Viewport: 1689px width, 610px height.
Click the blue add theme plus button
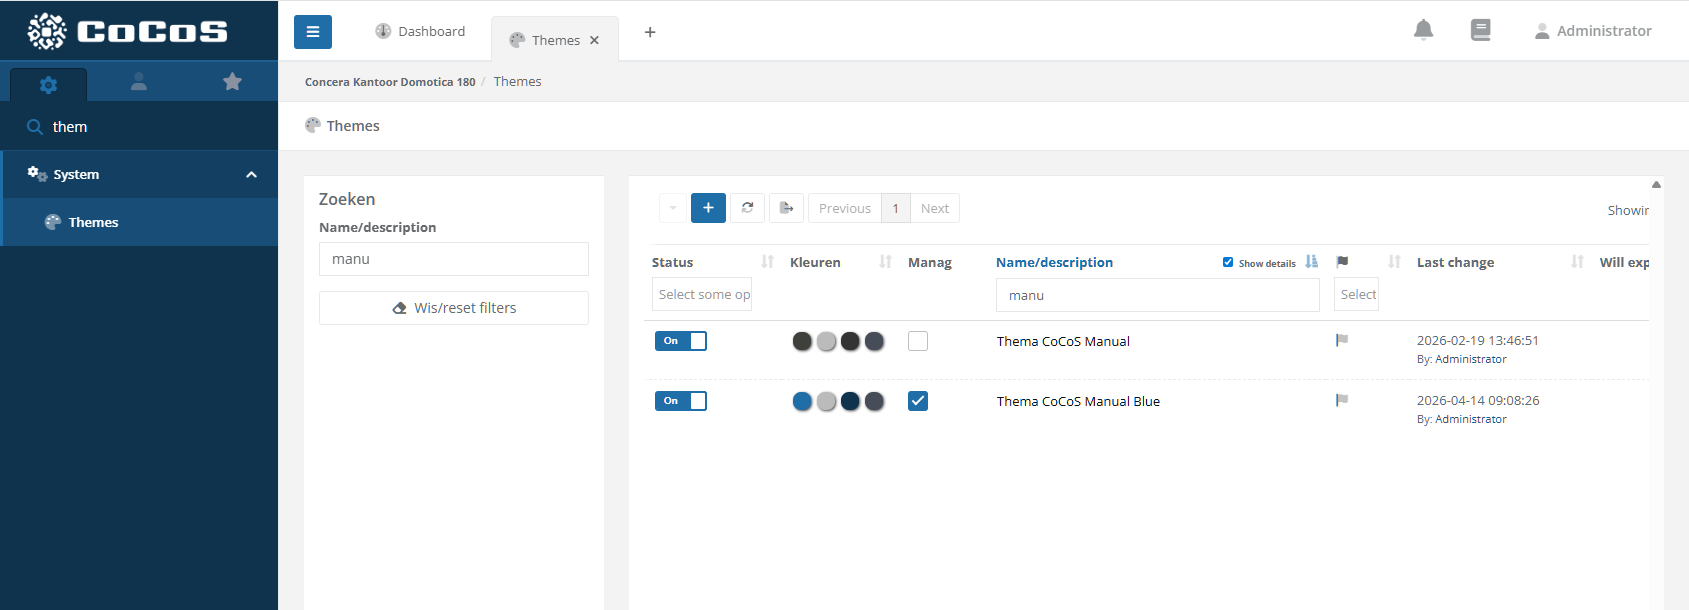708,208
